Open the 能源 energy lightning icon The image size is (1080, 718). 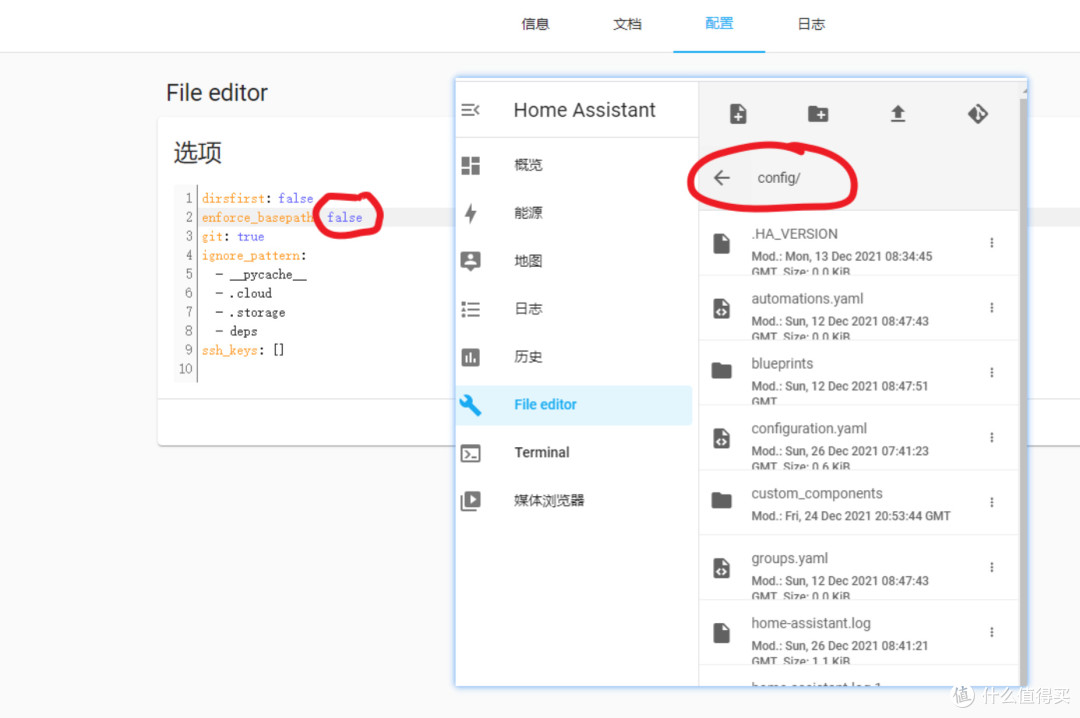pos(470,213)
